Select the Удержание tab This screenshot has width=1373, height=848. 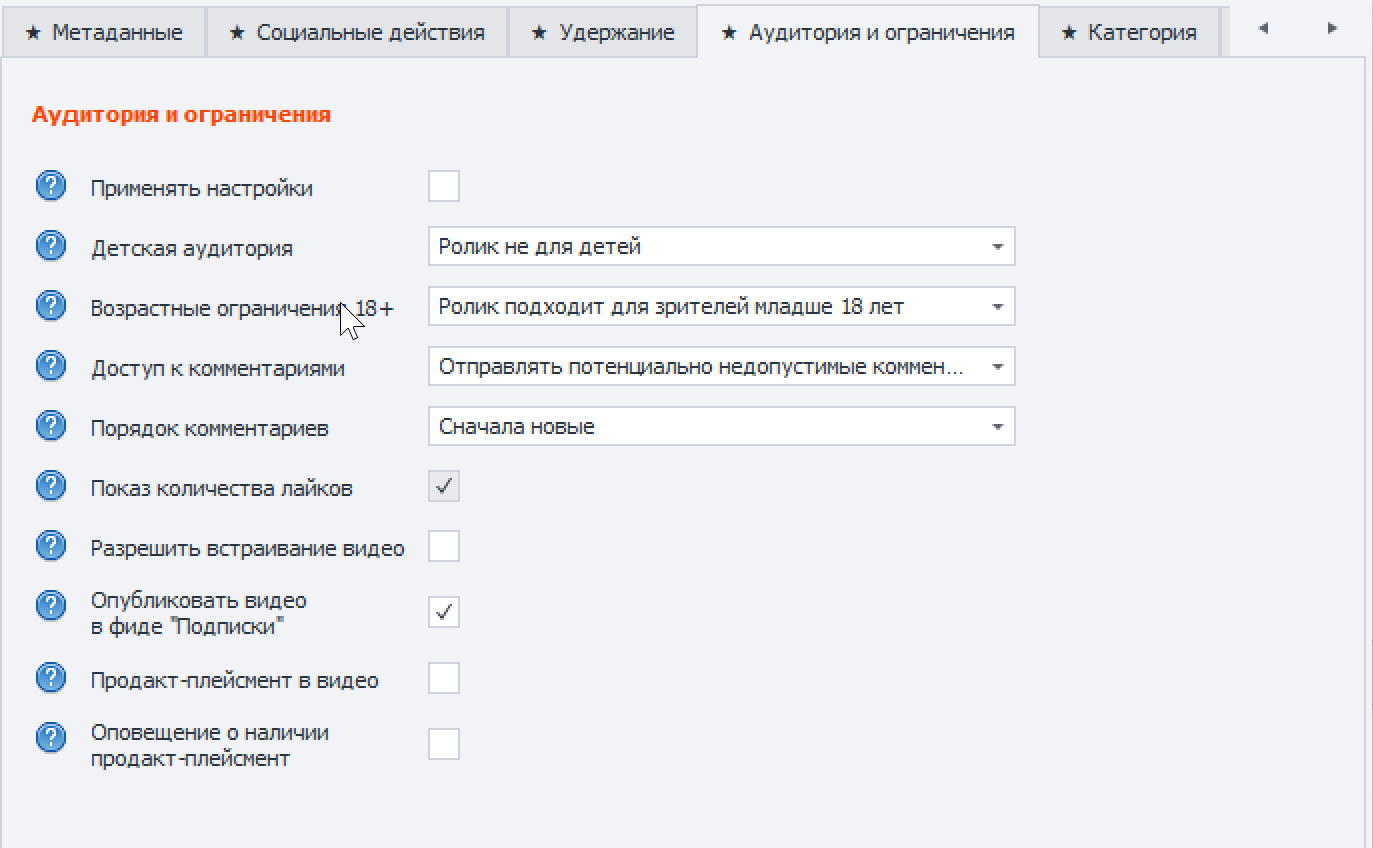(601, 31)
